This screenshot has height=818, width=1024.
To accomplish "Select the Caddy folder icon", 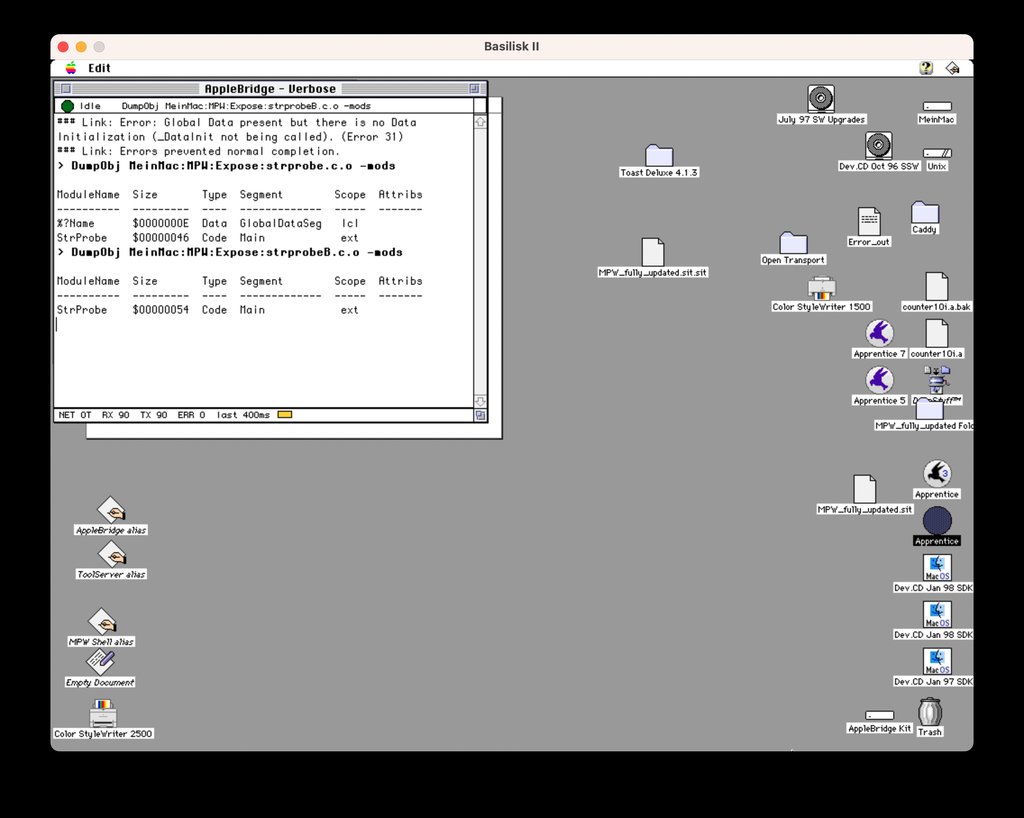I will 925,212.
